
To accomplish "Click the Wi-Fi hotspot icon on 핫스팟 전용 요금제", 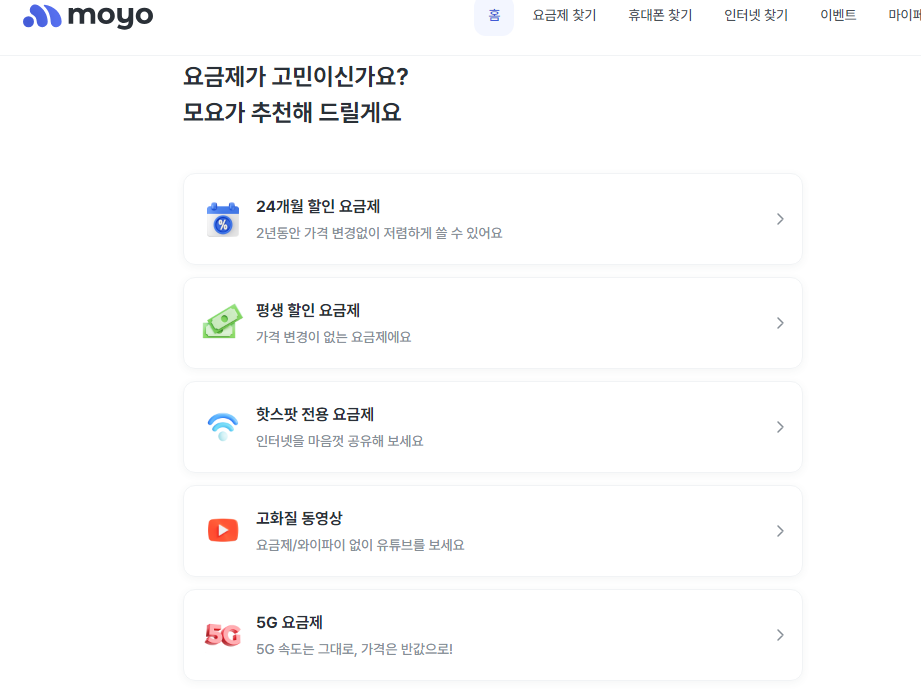I will click(x=223, y=426).
